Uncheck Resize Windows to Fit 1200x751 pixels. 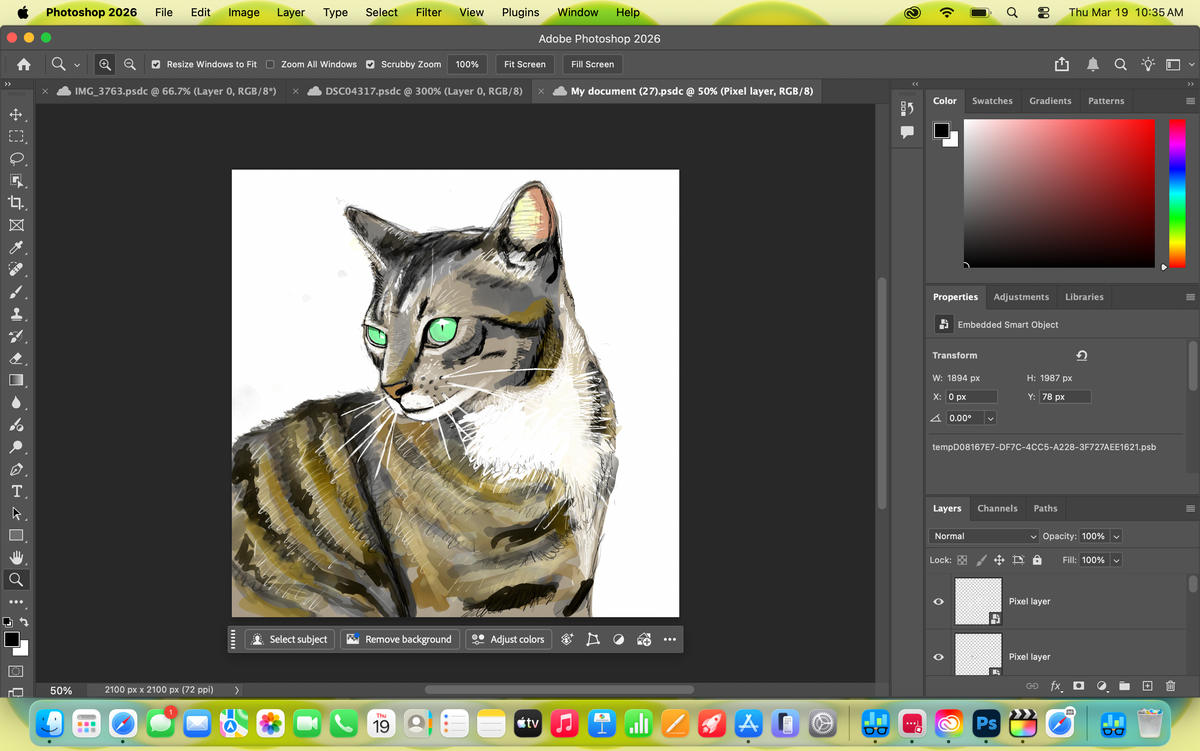[x=156, y=64]
